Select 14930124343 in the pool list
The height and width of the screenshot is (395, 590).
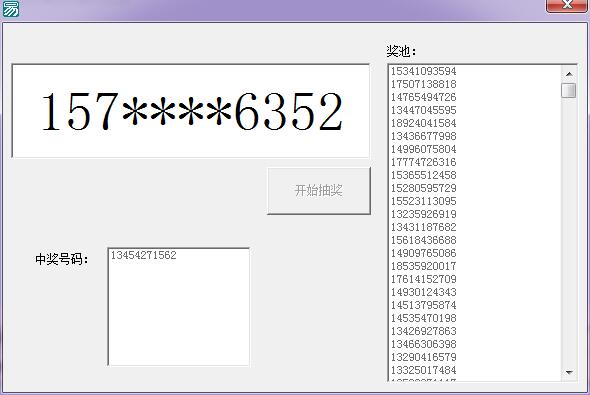pyautogui.click(x=423, y=292)
